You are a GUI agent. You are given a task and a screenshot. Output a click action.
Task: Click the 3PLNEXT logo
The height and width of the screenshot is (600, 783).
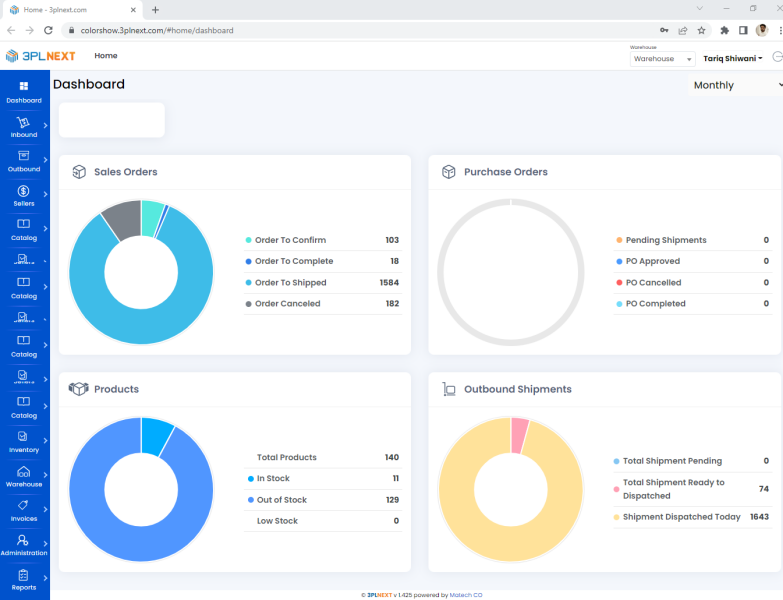pos(40,56)
